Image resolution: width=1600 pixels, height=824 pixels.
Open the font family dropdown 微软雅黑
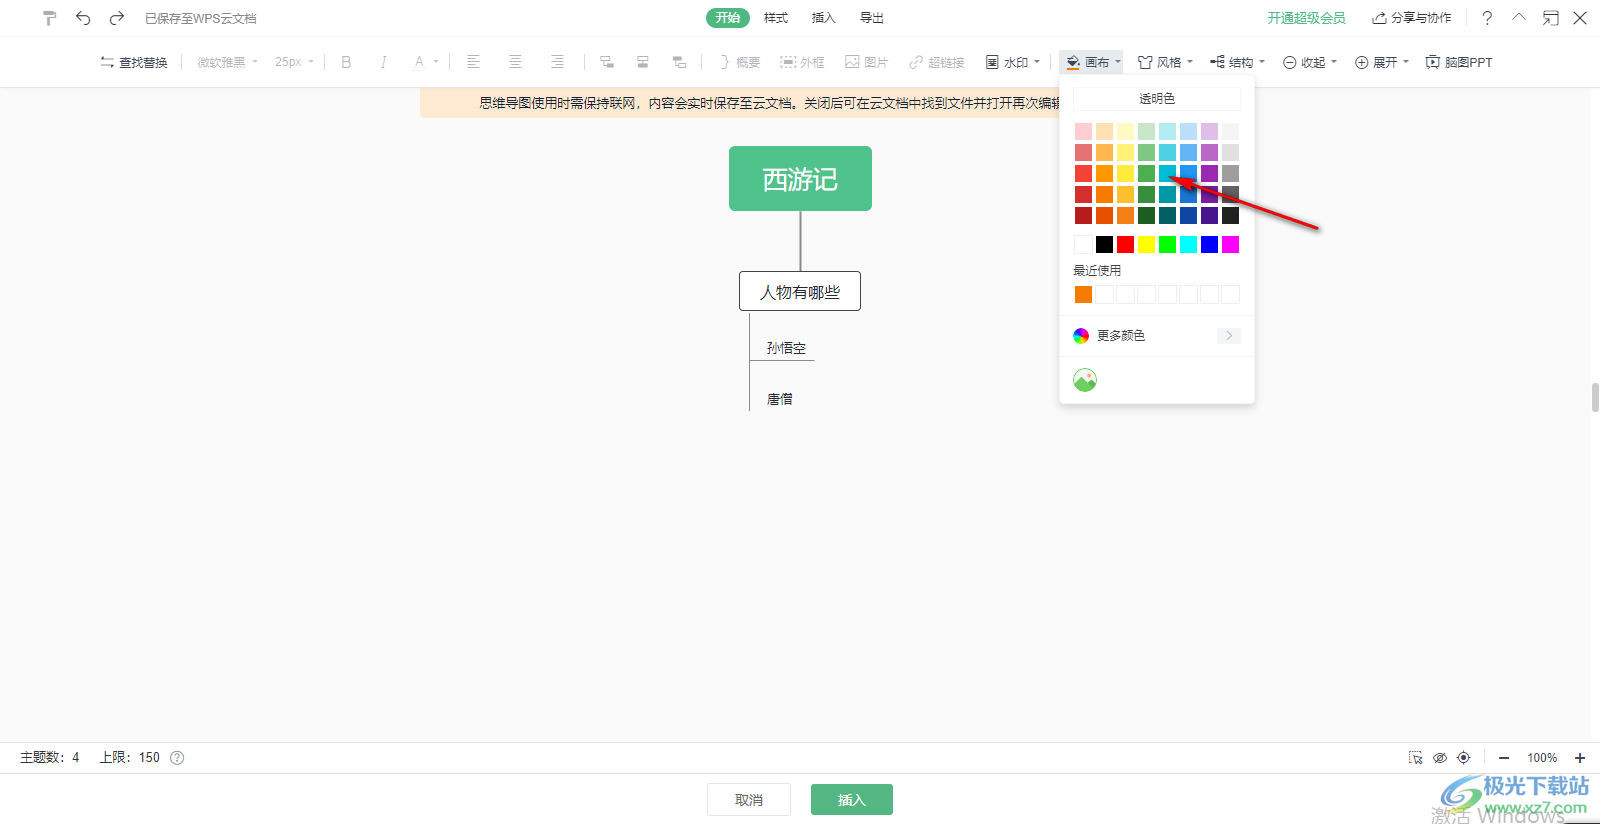pyautogui.click(x=228, y=62)
